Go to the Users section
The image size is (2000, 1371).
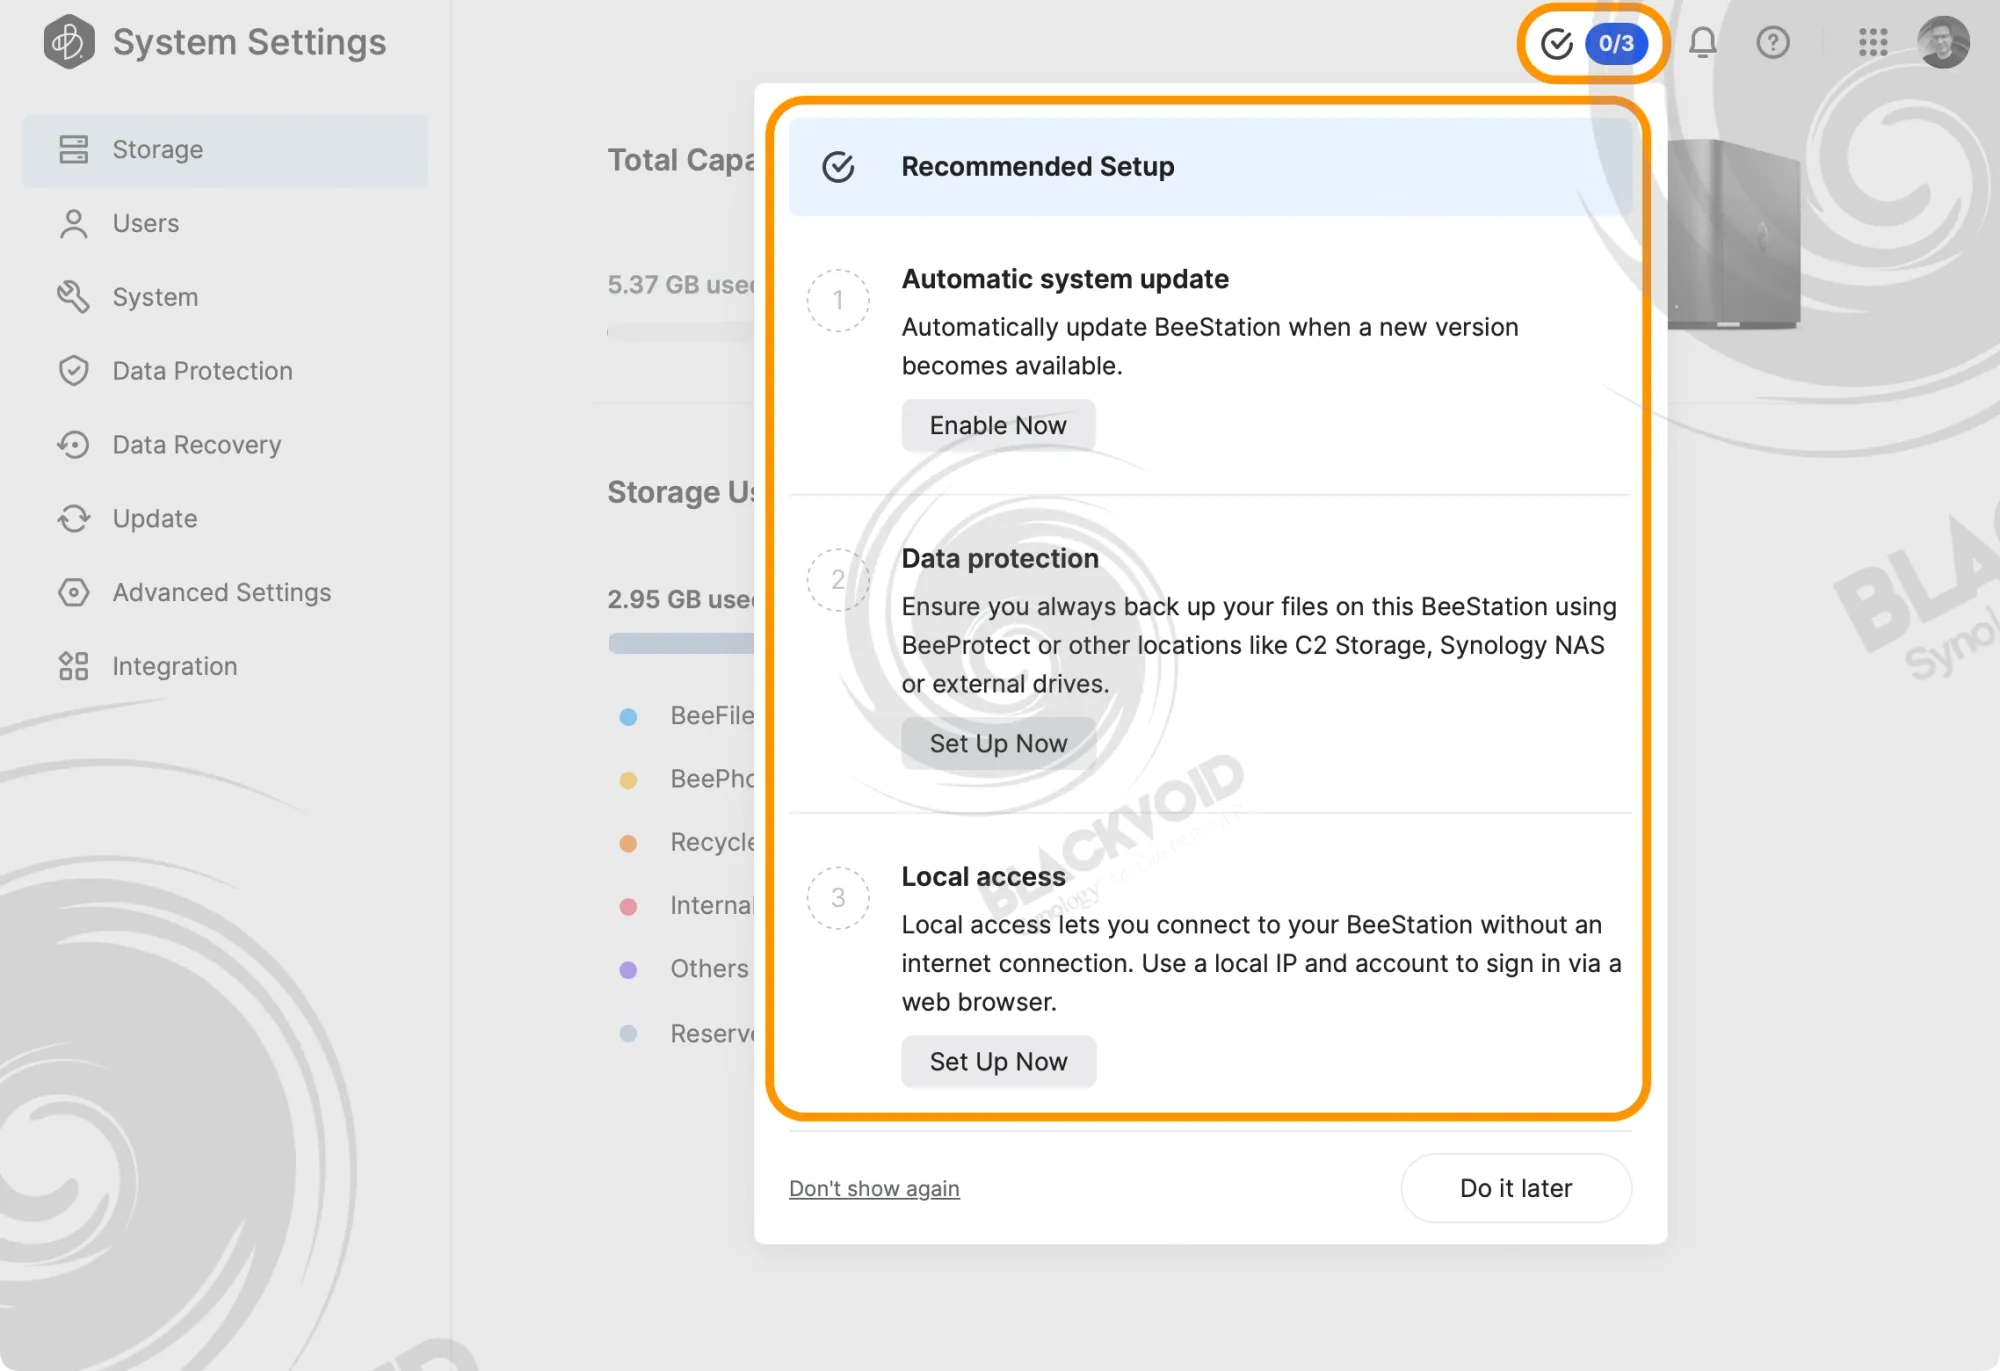(x=225, y=223)
